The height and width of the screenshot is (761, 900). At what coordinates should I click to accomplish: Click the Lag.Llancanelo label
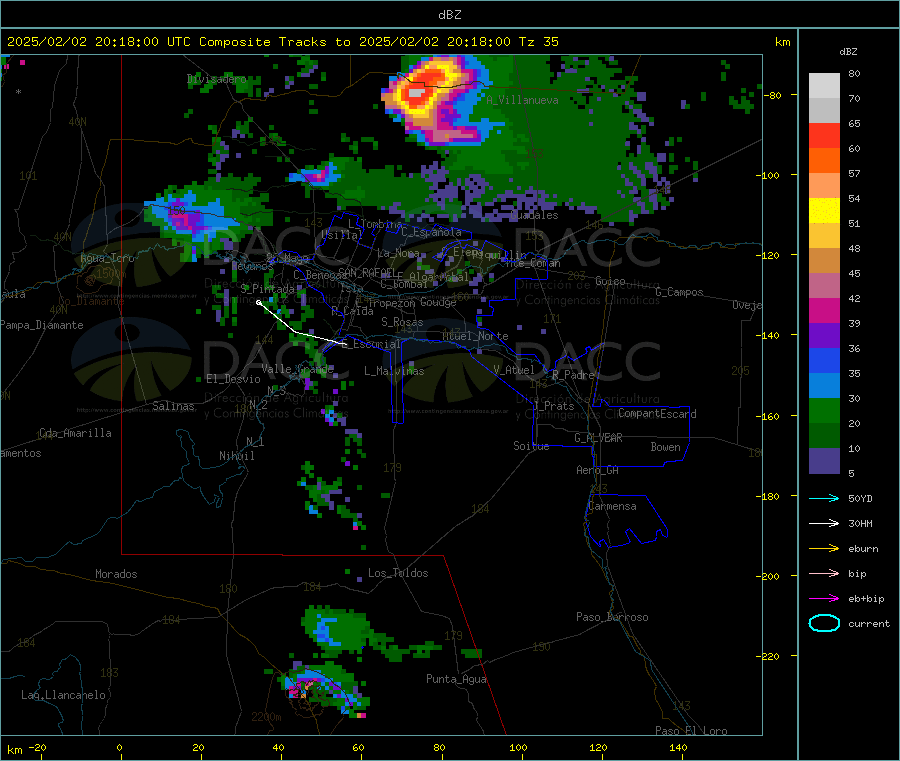63,695
